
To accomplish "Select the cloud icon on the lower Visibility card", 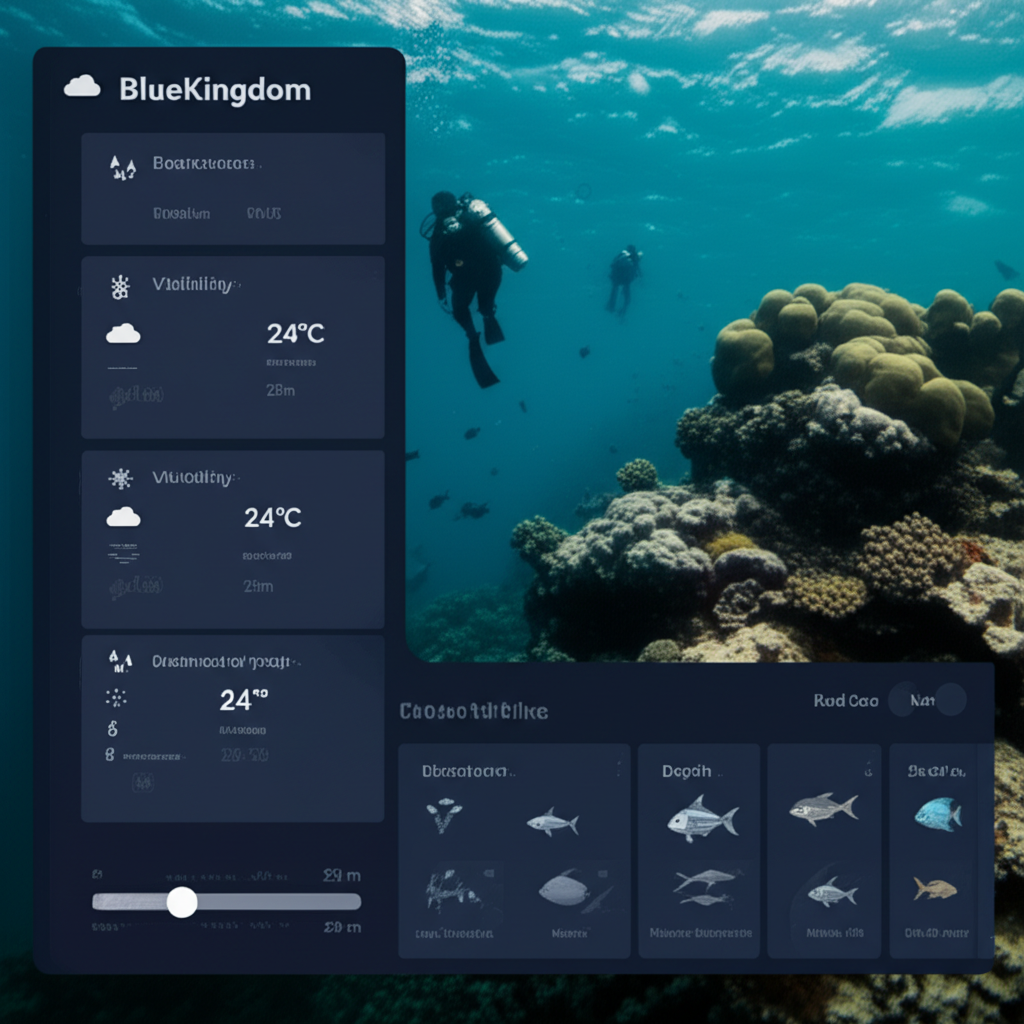I will point(123,517).
